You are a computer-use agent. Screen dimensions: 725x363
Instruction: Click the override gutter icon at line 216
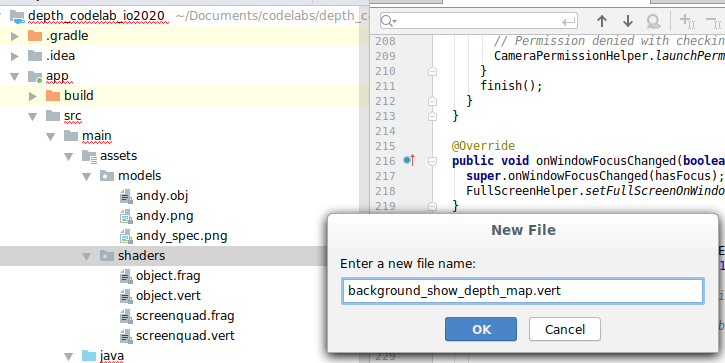point(409,160)
